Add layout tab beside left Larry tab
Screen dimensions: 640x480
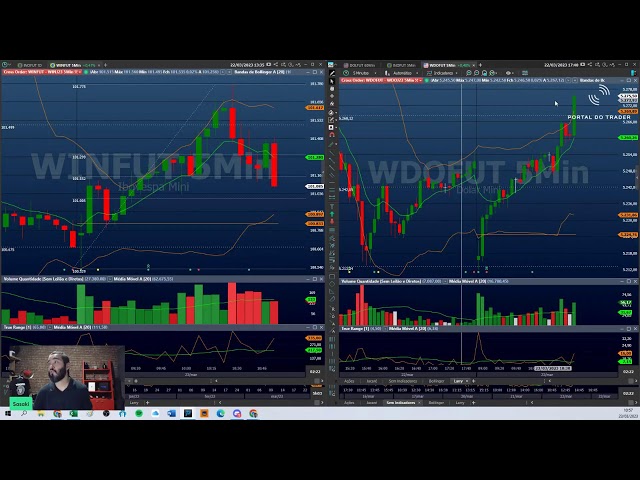pos(147,402)
